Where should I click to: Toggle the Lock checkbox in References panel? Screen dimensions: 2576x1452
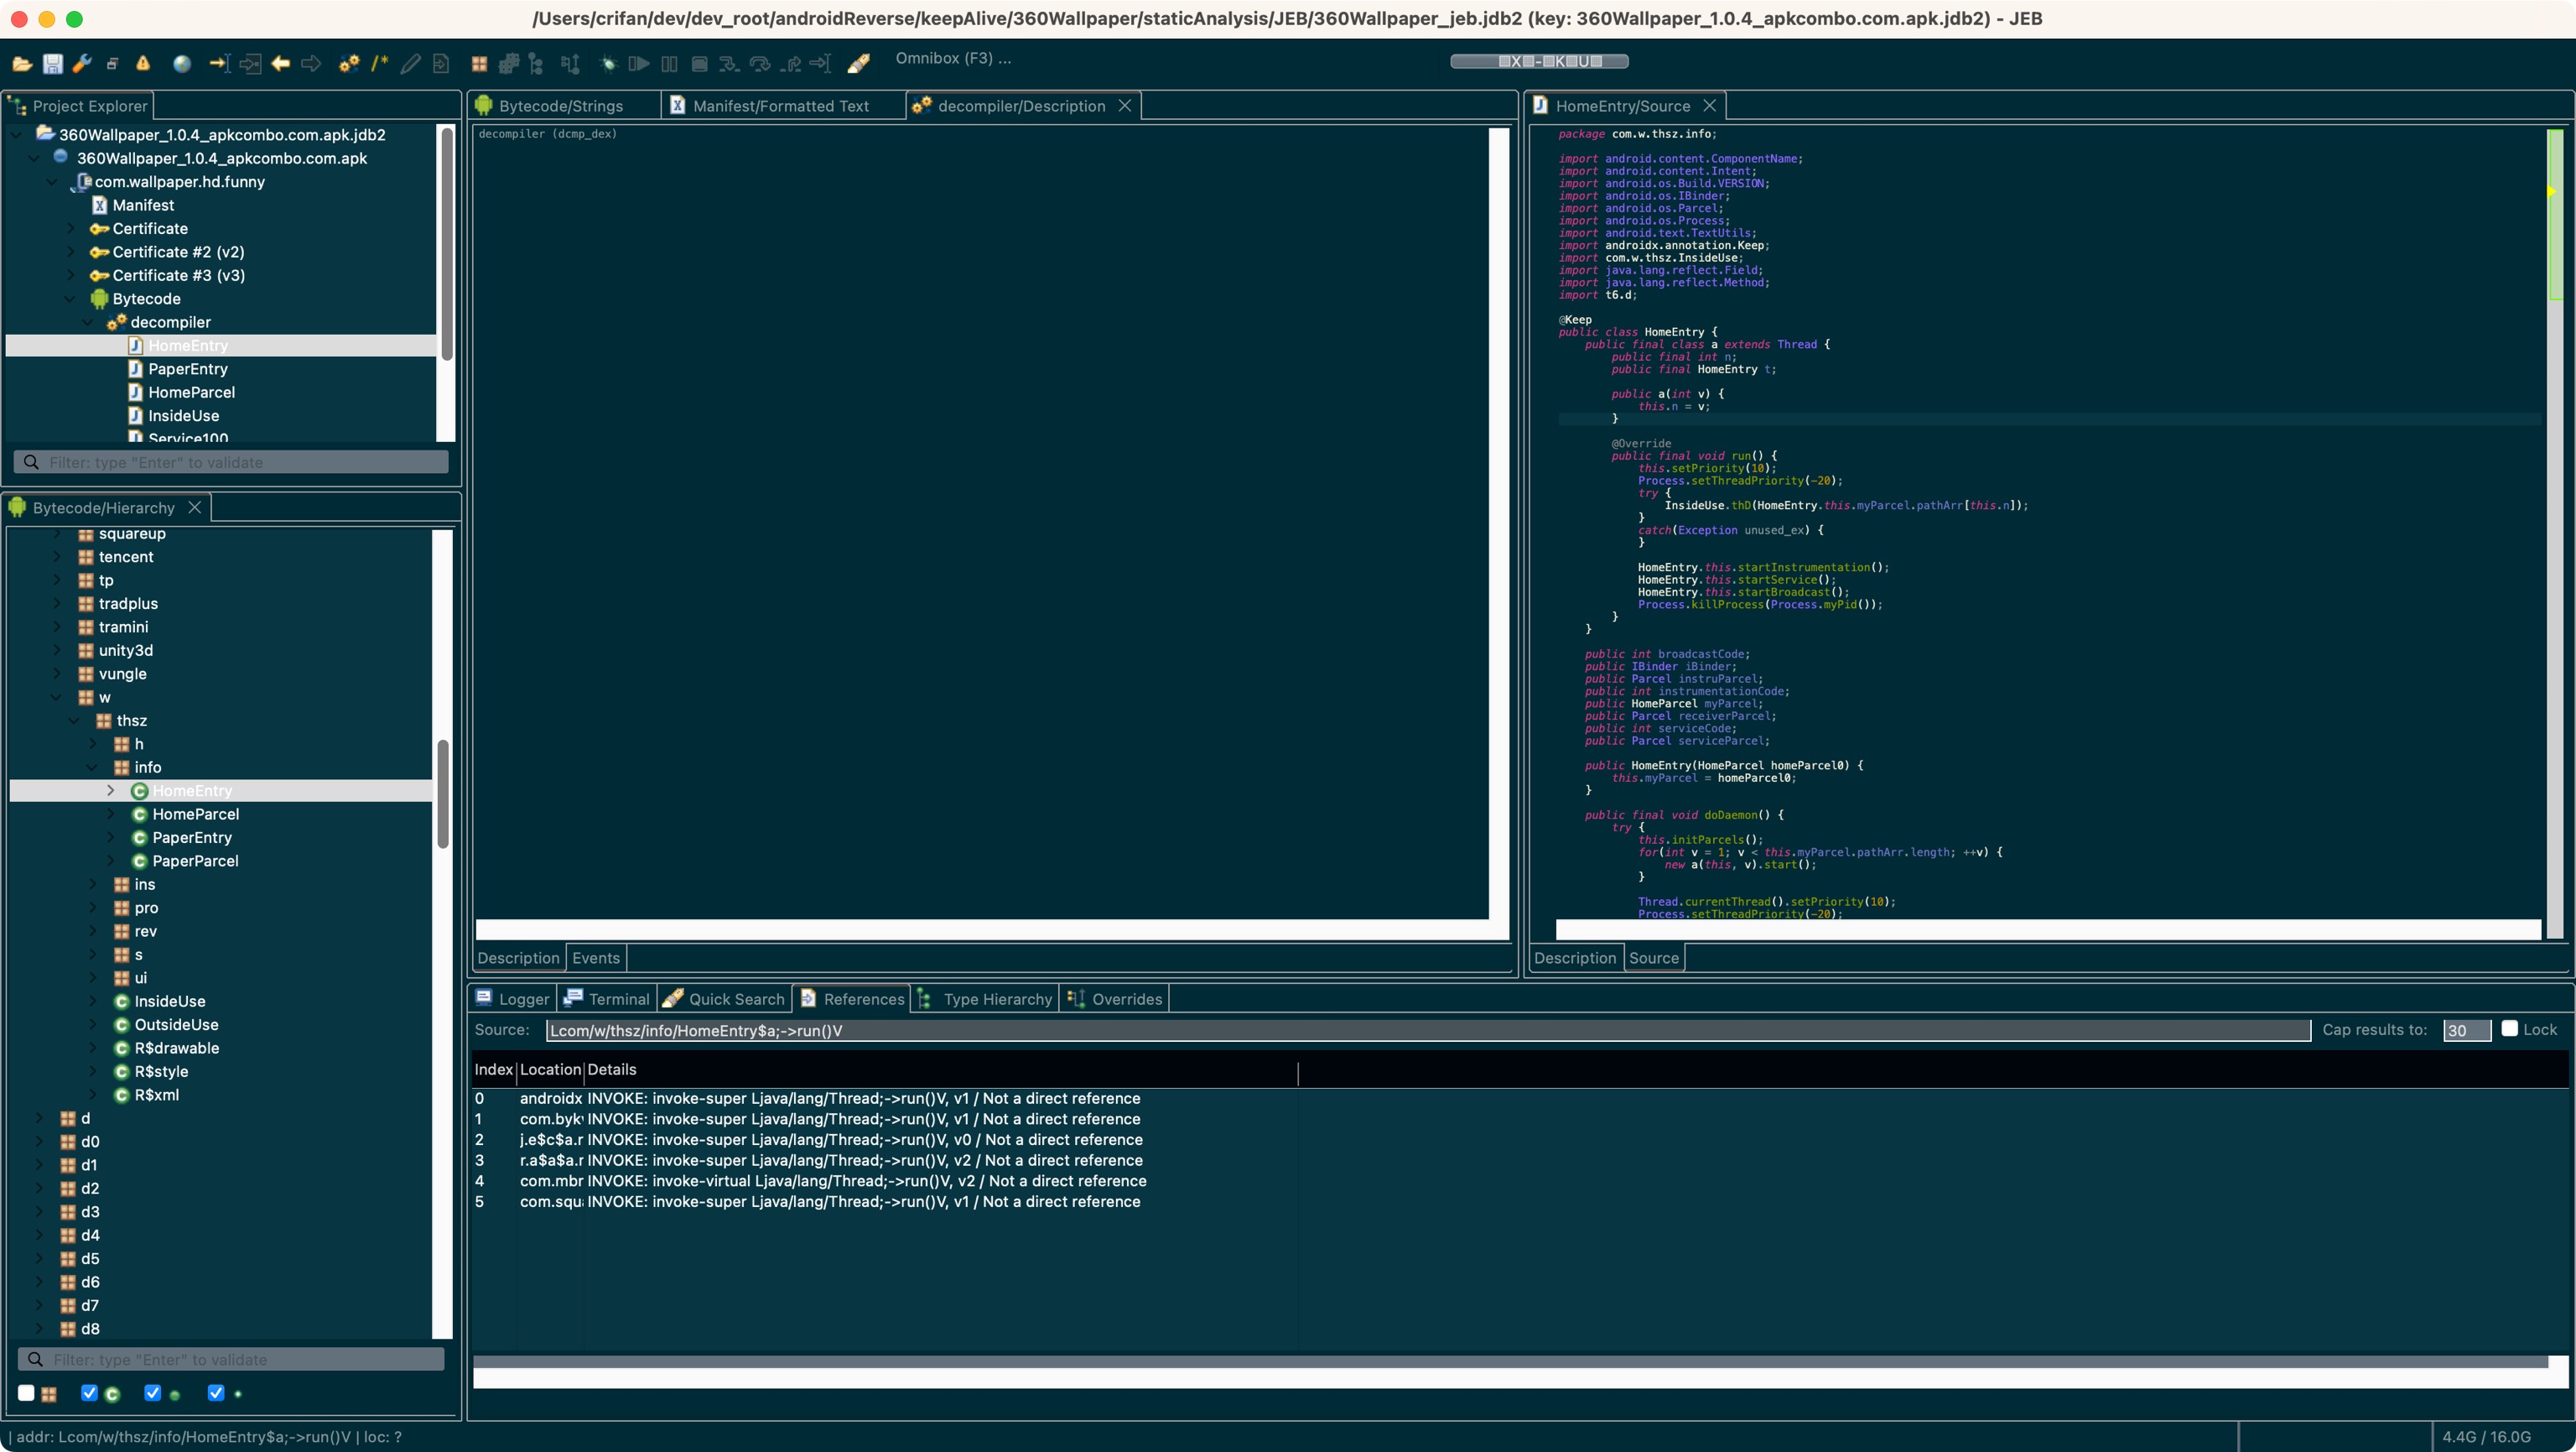tap(2509, 1028)
